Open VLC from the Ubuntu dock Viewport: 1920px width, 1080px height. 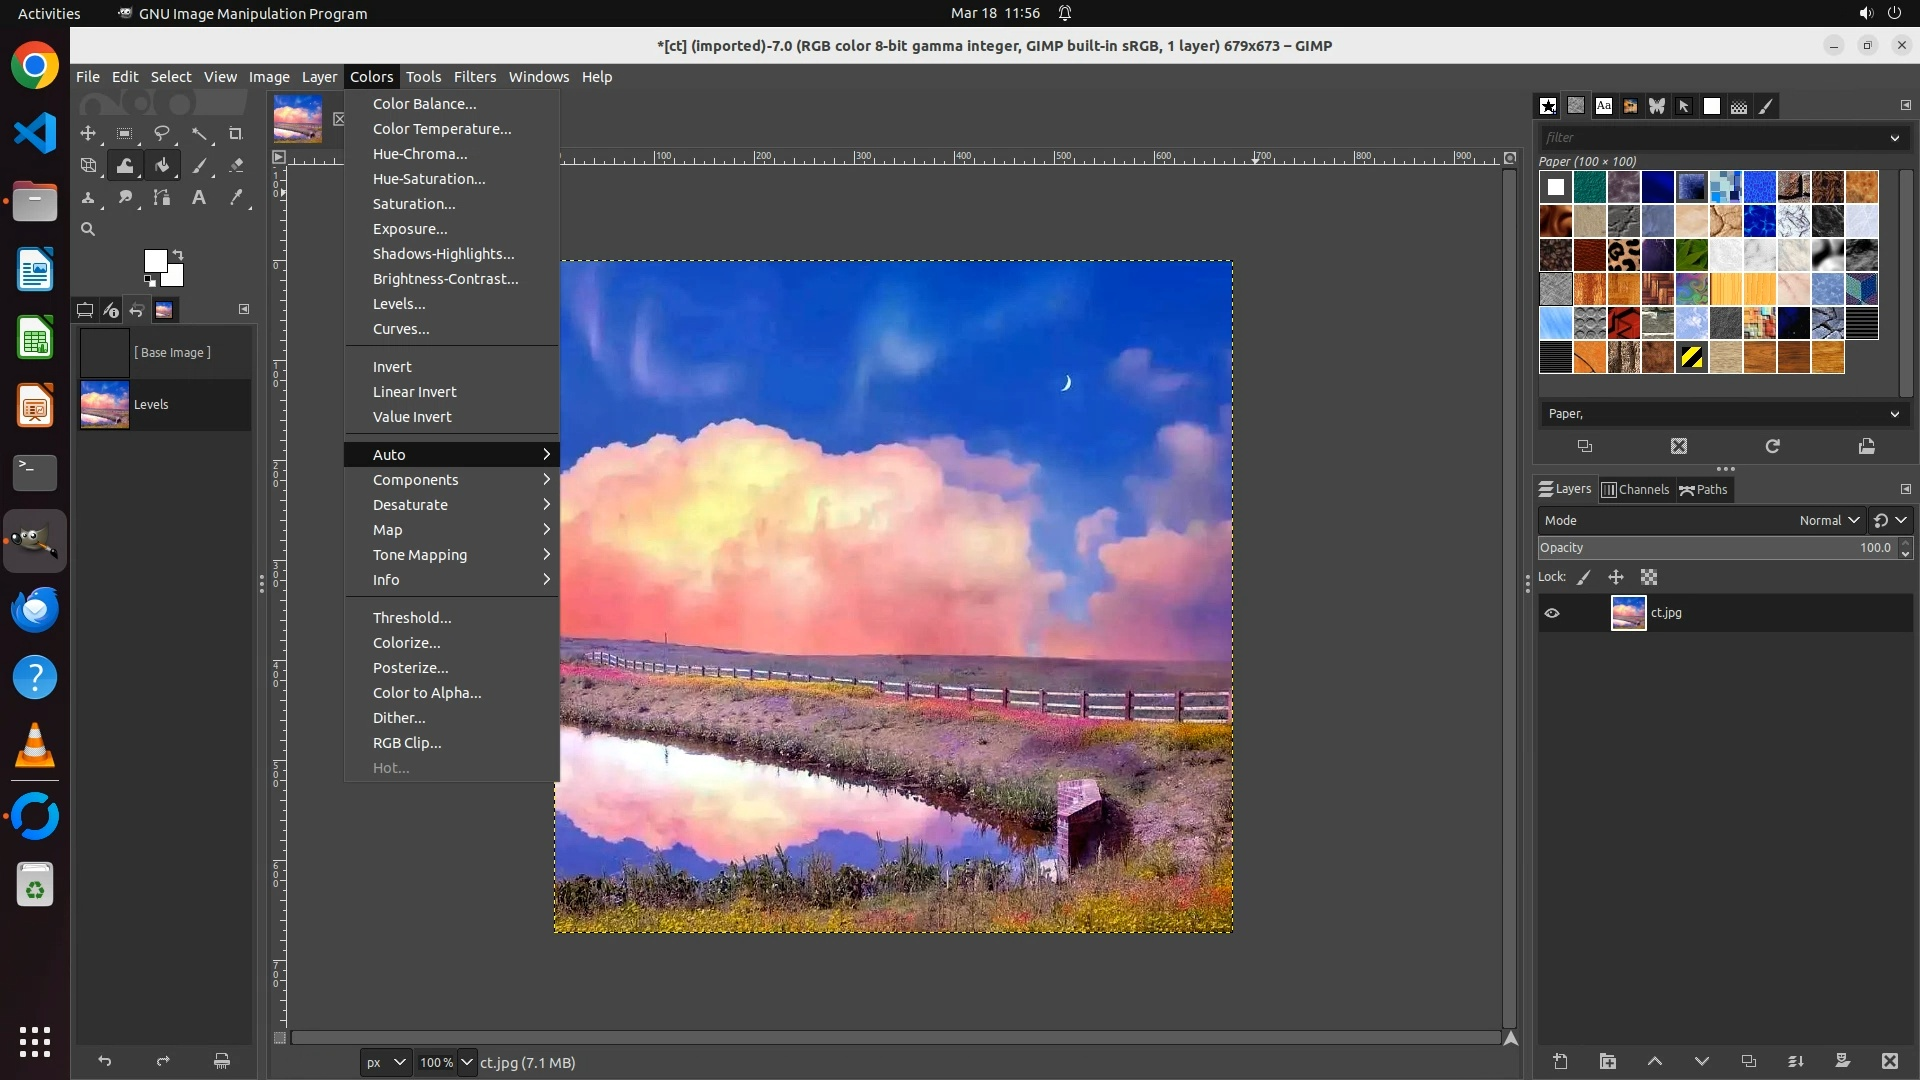click(x=35, y=746)
